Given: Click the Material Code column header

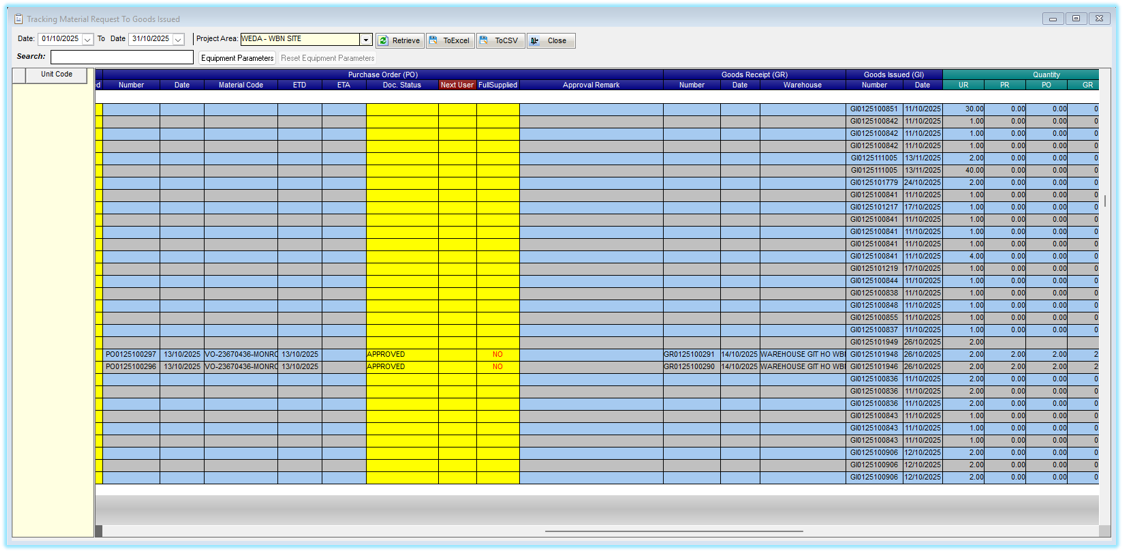Looking at the screenshot, I should (x=241, y=84).
